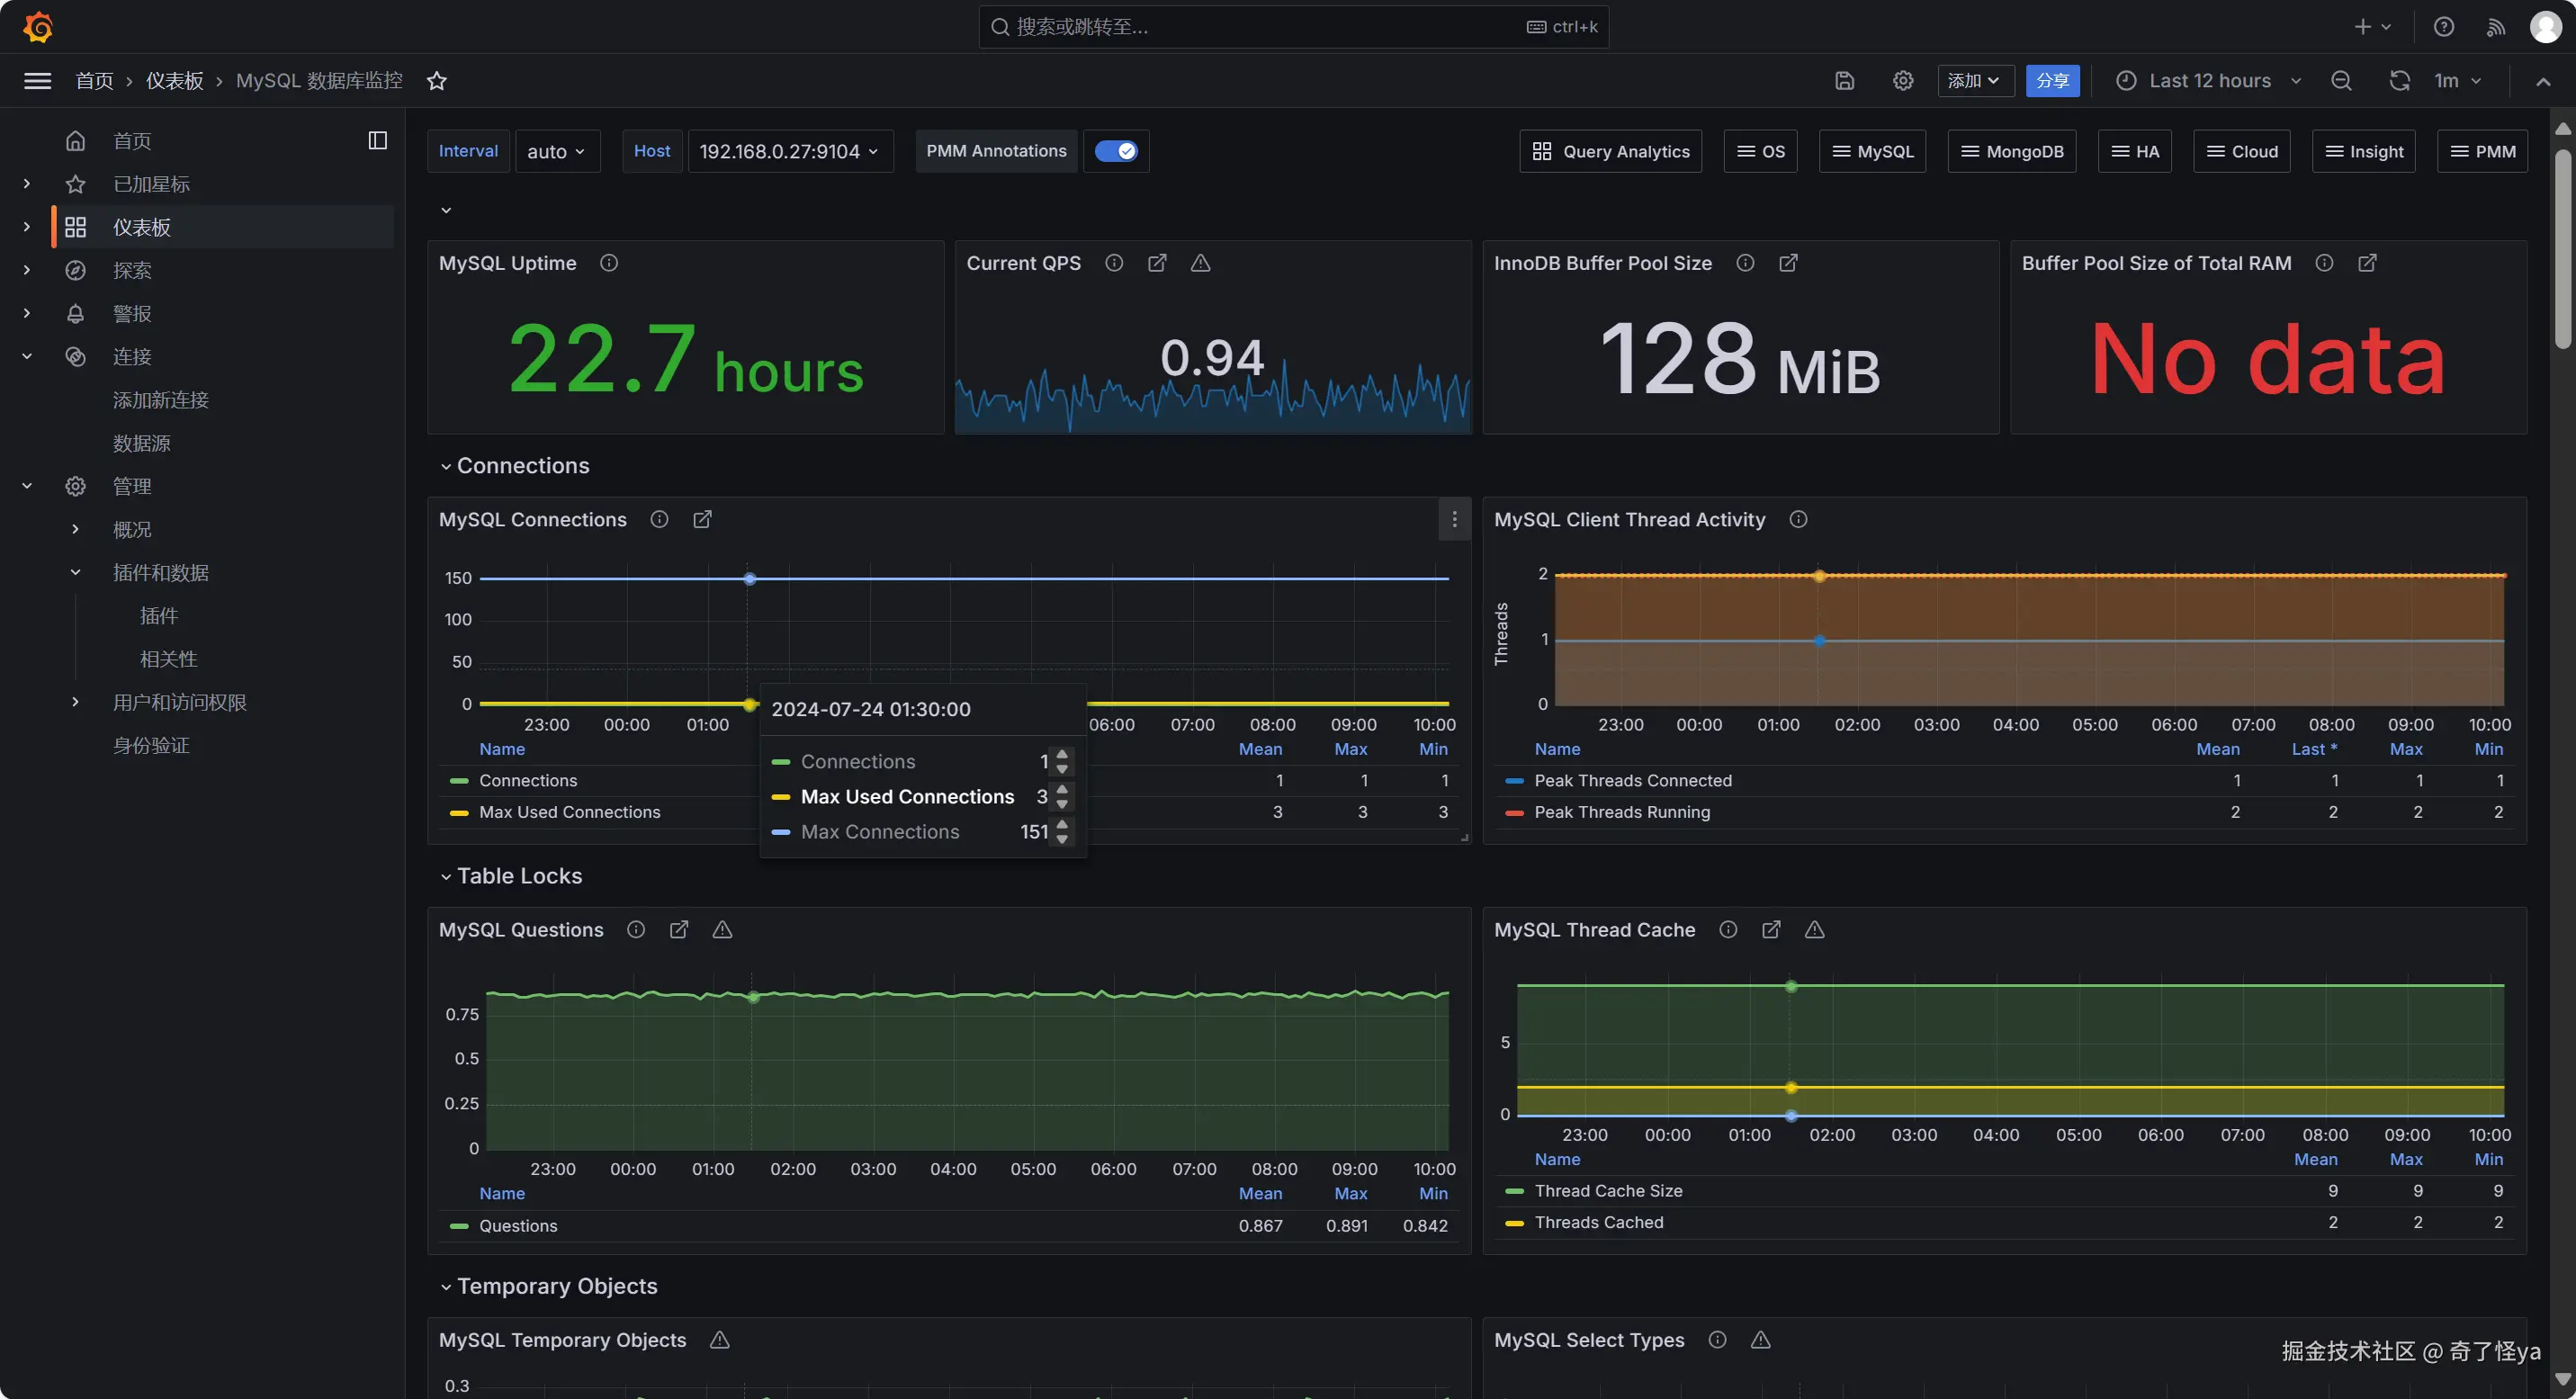Open MySQL Connections panel three-dot menu
The height and width of the screenshot is (1399, 2576).
(1454, 519)
